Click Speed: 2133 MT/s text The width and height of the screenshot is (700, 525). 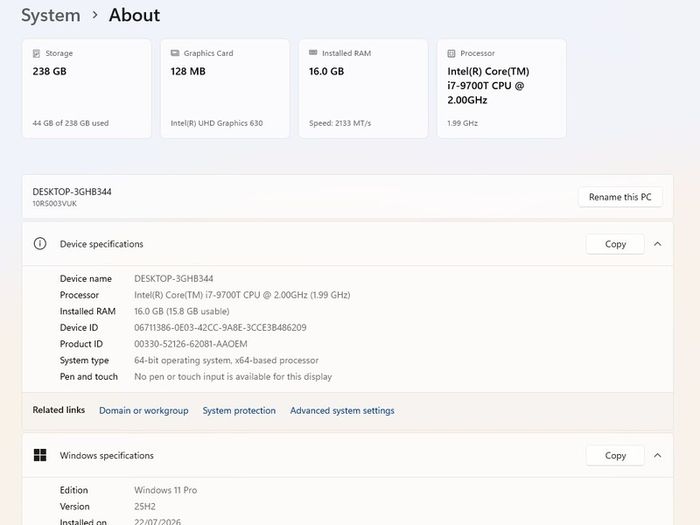[x=340, y=123]
